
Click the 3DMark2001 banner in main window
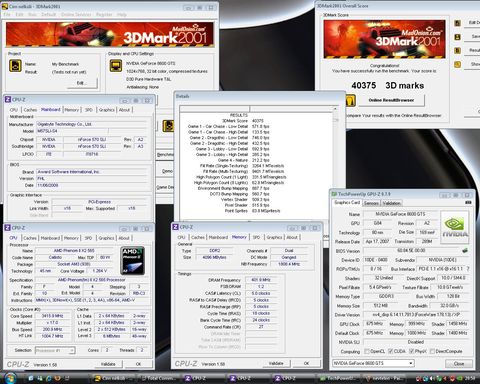[x=110, y=35]
